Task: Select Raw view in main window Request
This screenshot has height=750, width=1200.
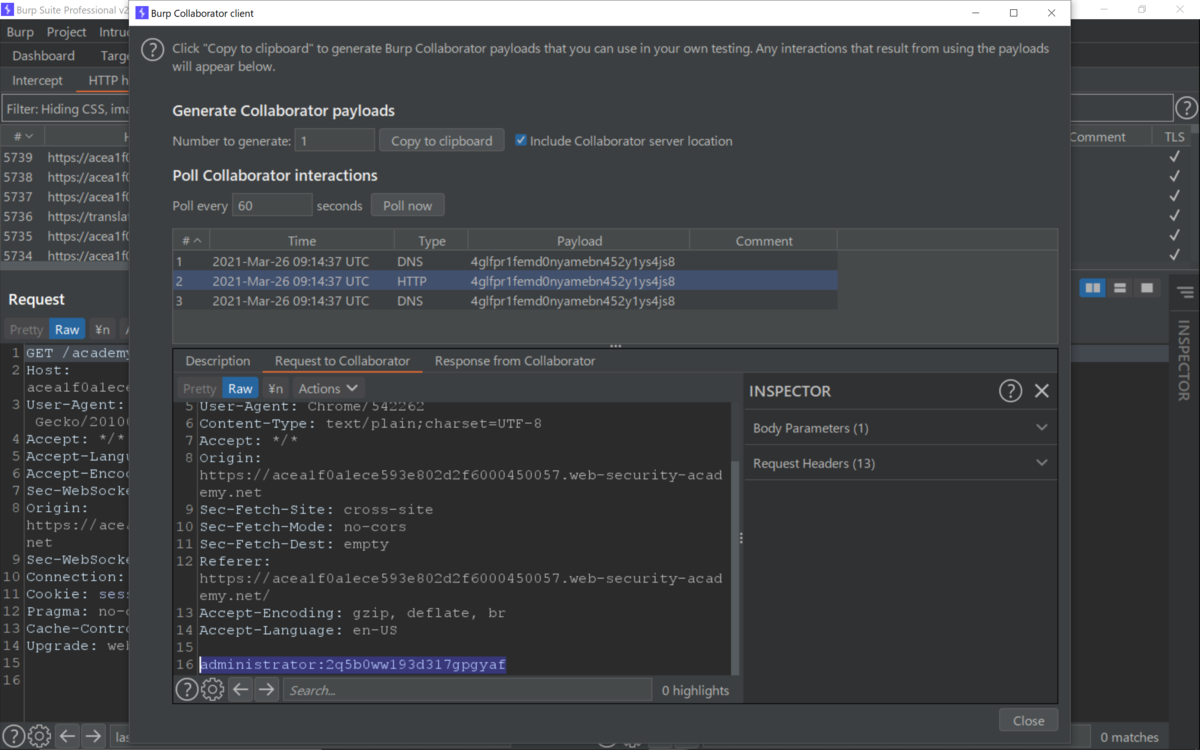Action: coord(67,329)
